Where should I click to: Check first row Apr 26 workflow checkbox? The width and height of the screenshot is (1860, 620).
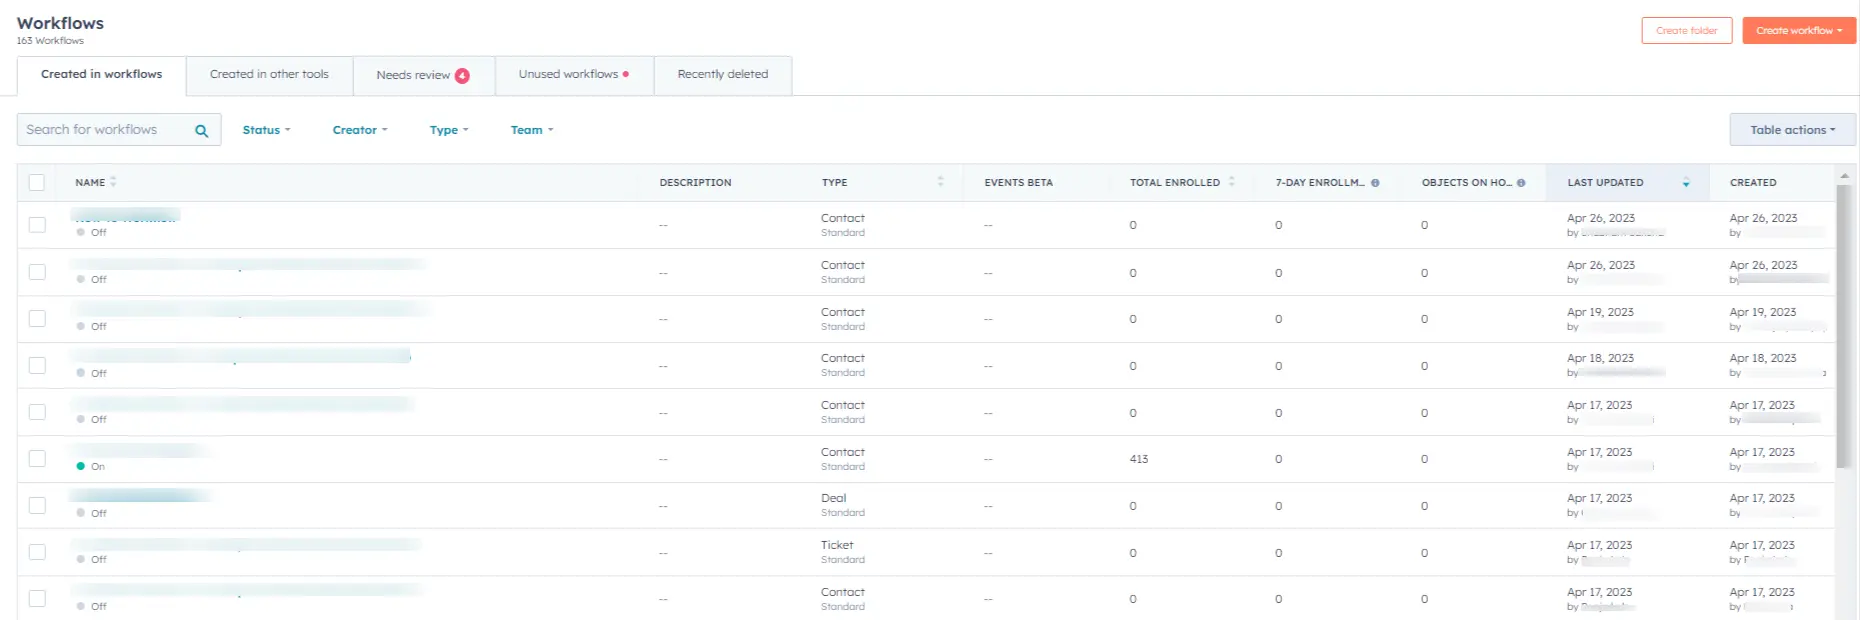coord(37,225)
